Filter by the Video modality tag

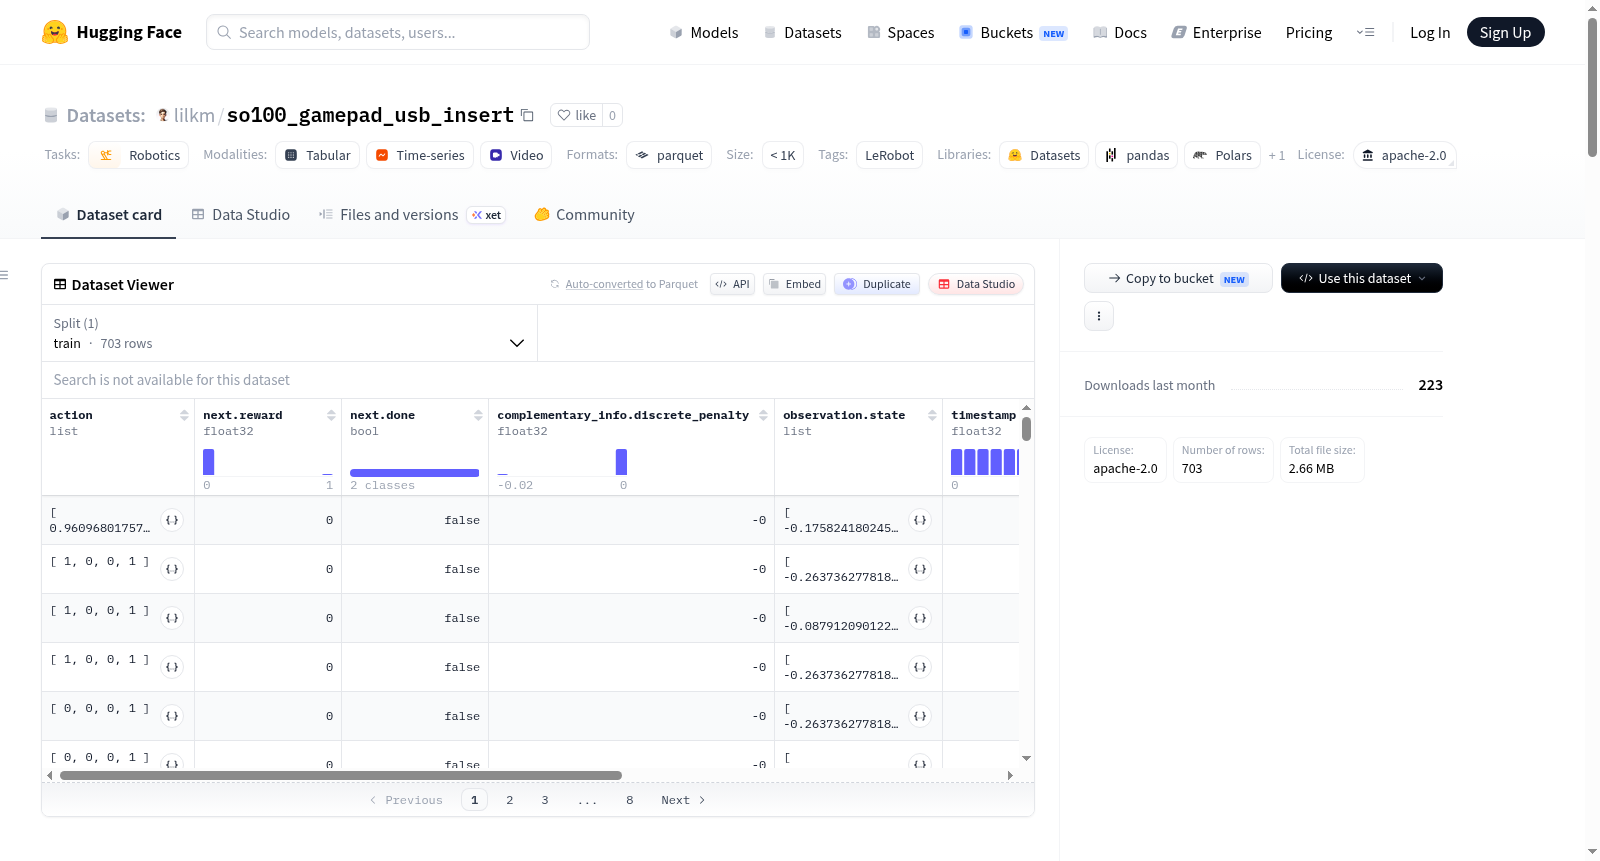[x=516, y=155]
